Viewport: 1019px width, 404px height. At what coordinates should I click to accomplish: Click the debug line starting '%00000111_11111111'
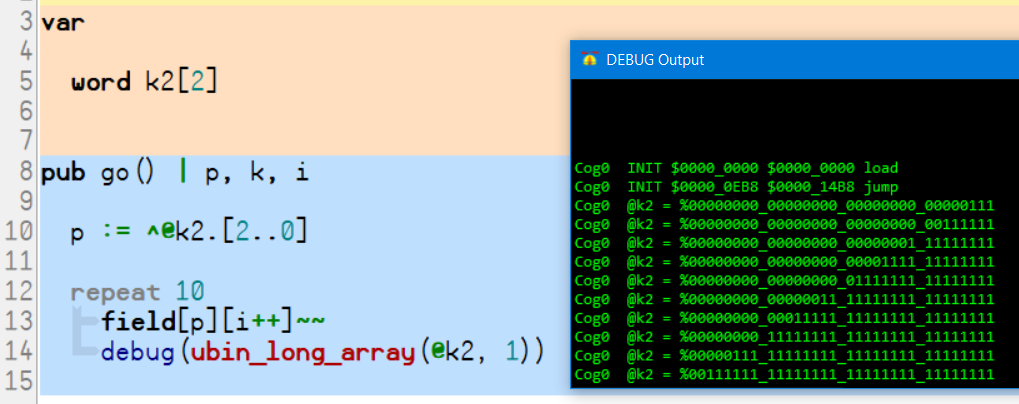[x=784, y=356]
